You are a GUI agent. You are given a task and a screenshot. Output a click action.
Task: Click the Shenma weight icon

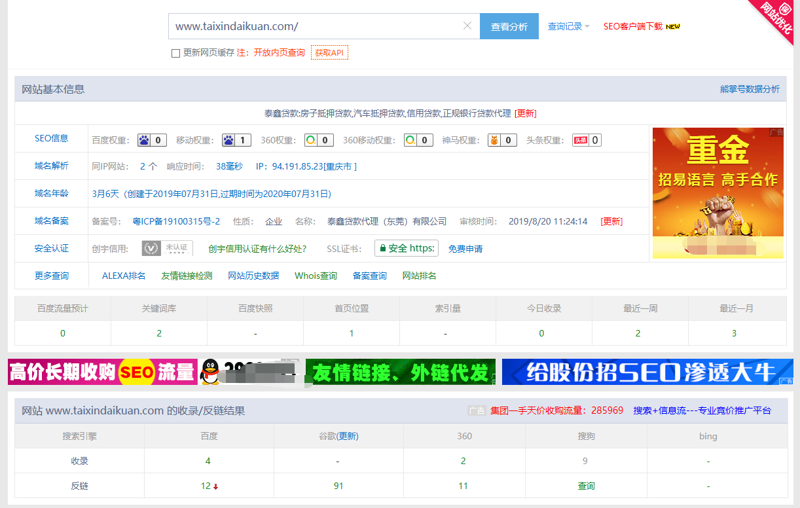[494, 140]
